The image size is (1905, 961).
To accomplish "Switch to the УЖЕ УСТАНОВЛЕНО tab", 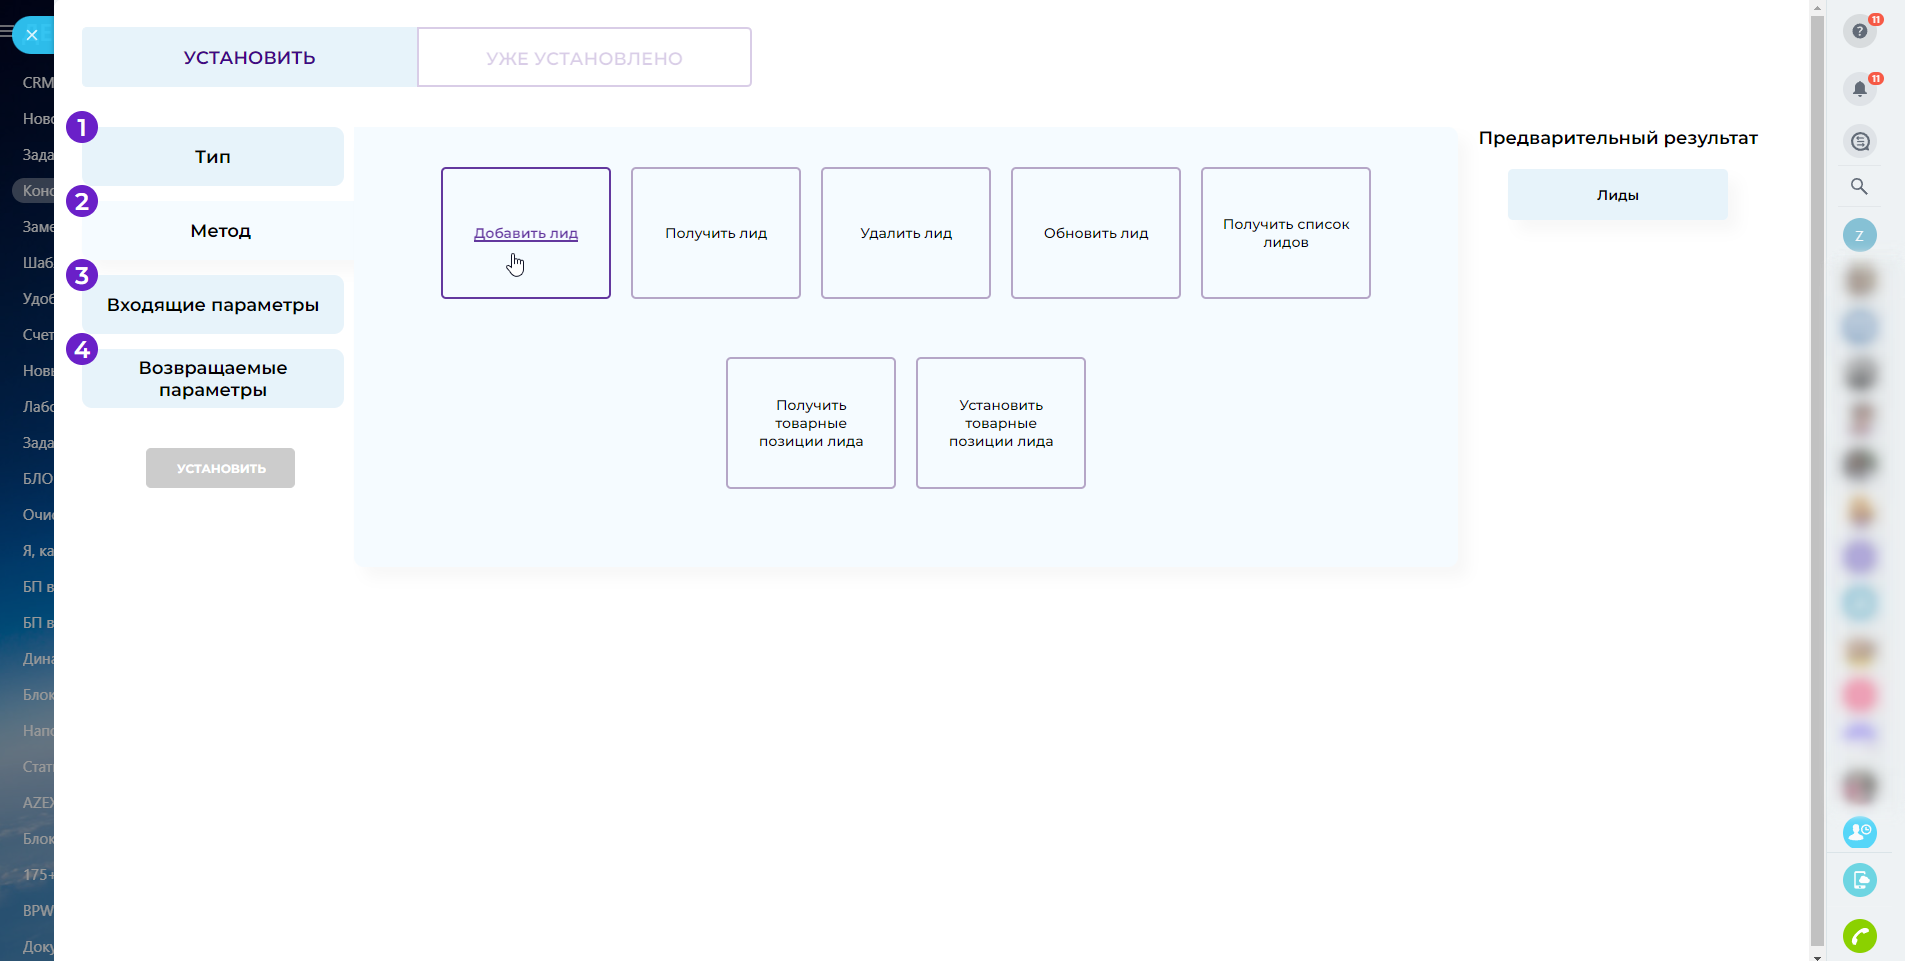I will (x=584, y=57).
